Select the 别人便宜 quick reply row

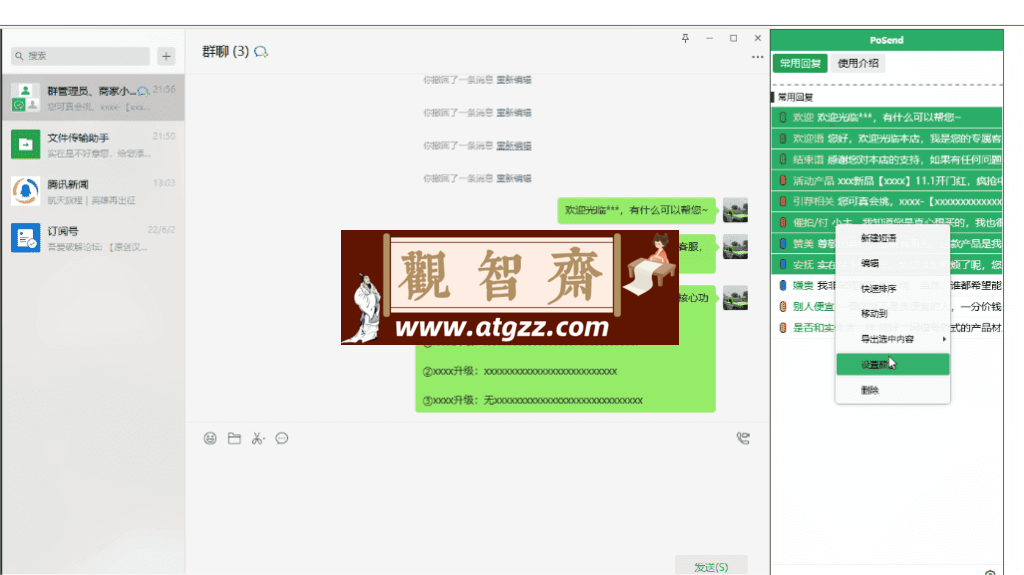888,306
